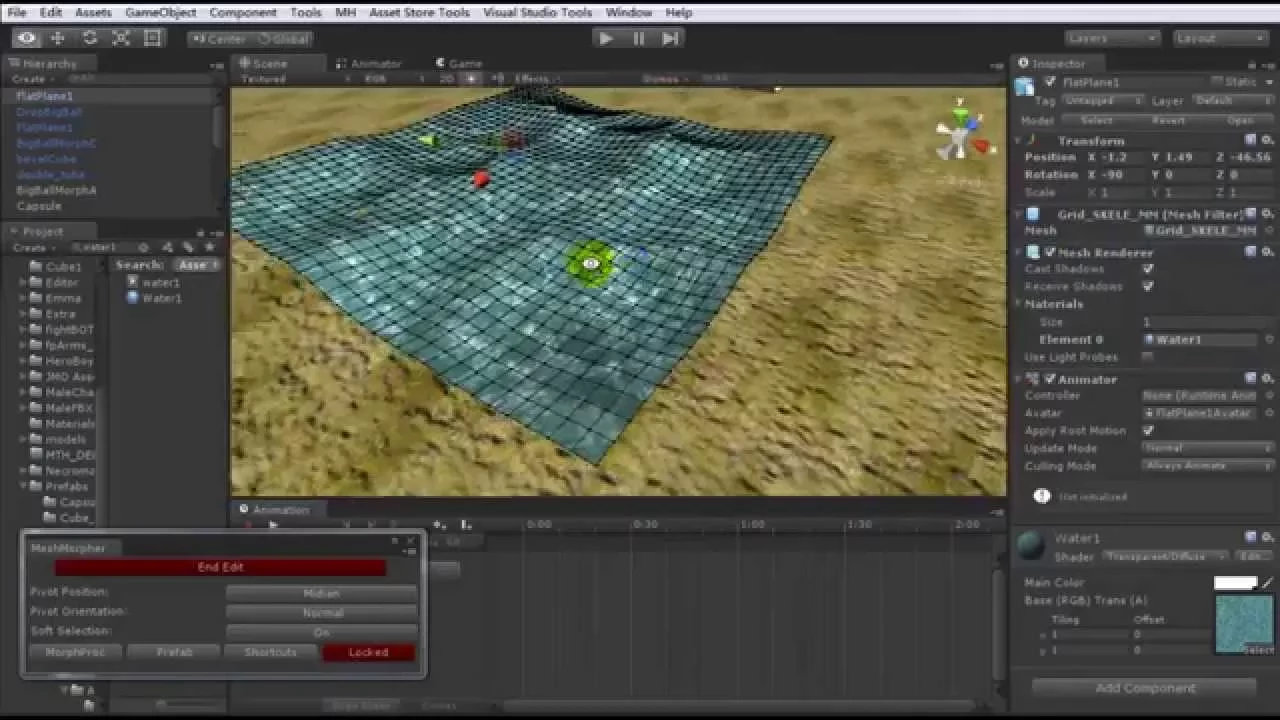This screenshot has height=720, width=1280.
Task: Click the Model Select button
Action: click(x=1097, y=120)
